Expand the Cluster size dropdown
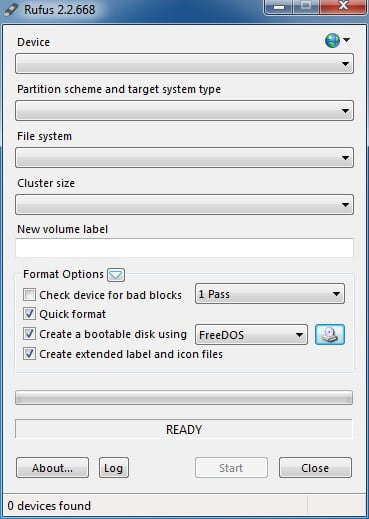Screen dimensions: 369x519 [184, 204]
